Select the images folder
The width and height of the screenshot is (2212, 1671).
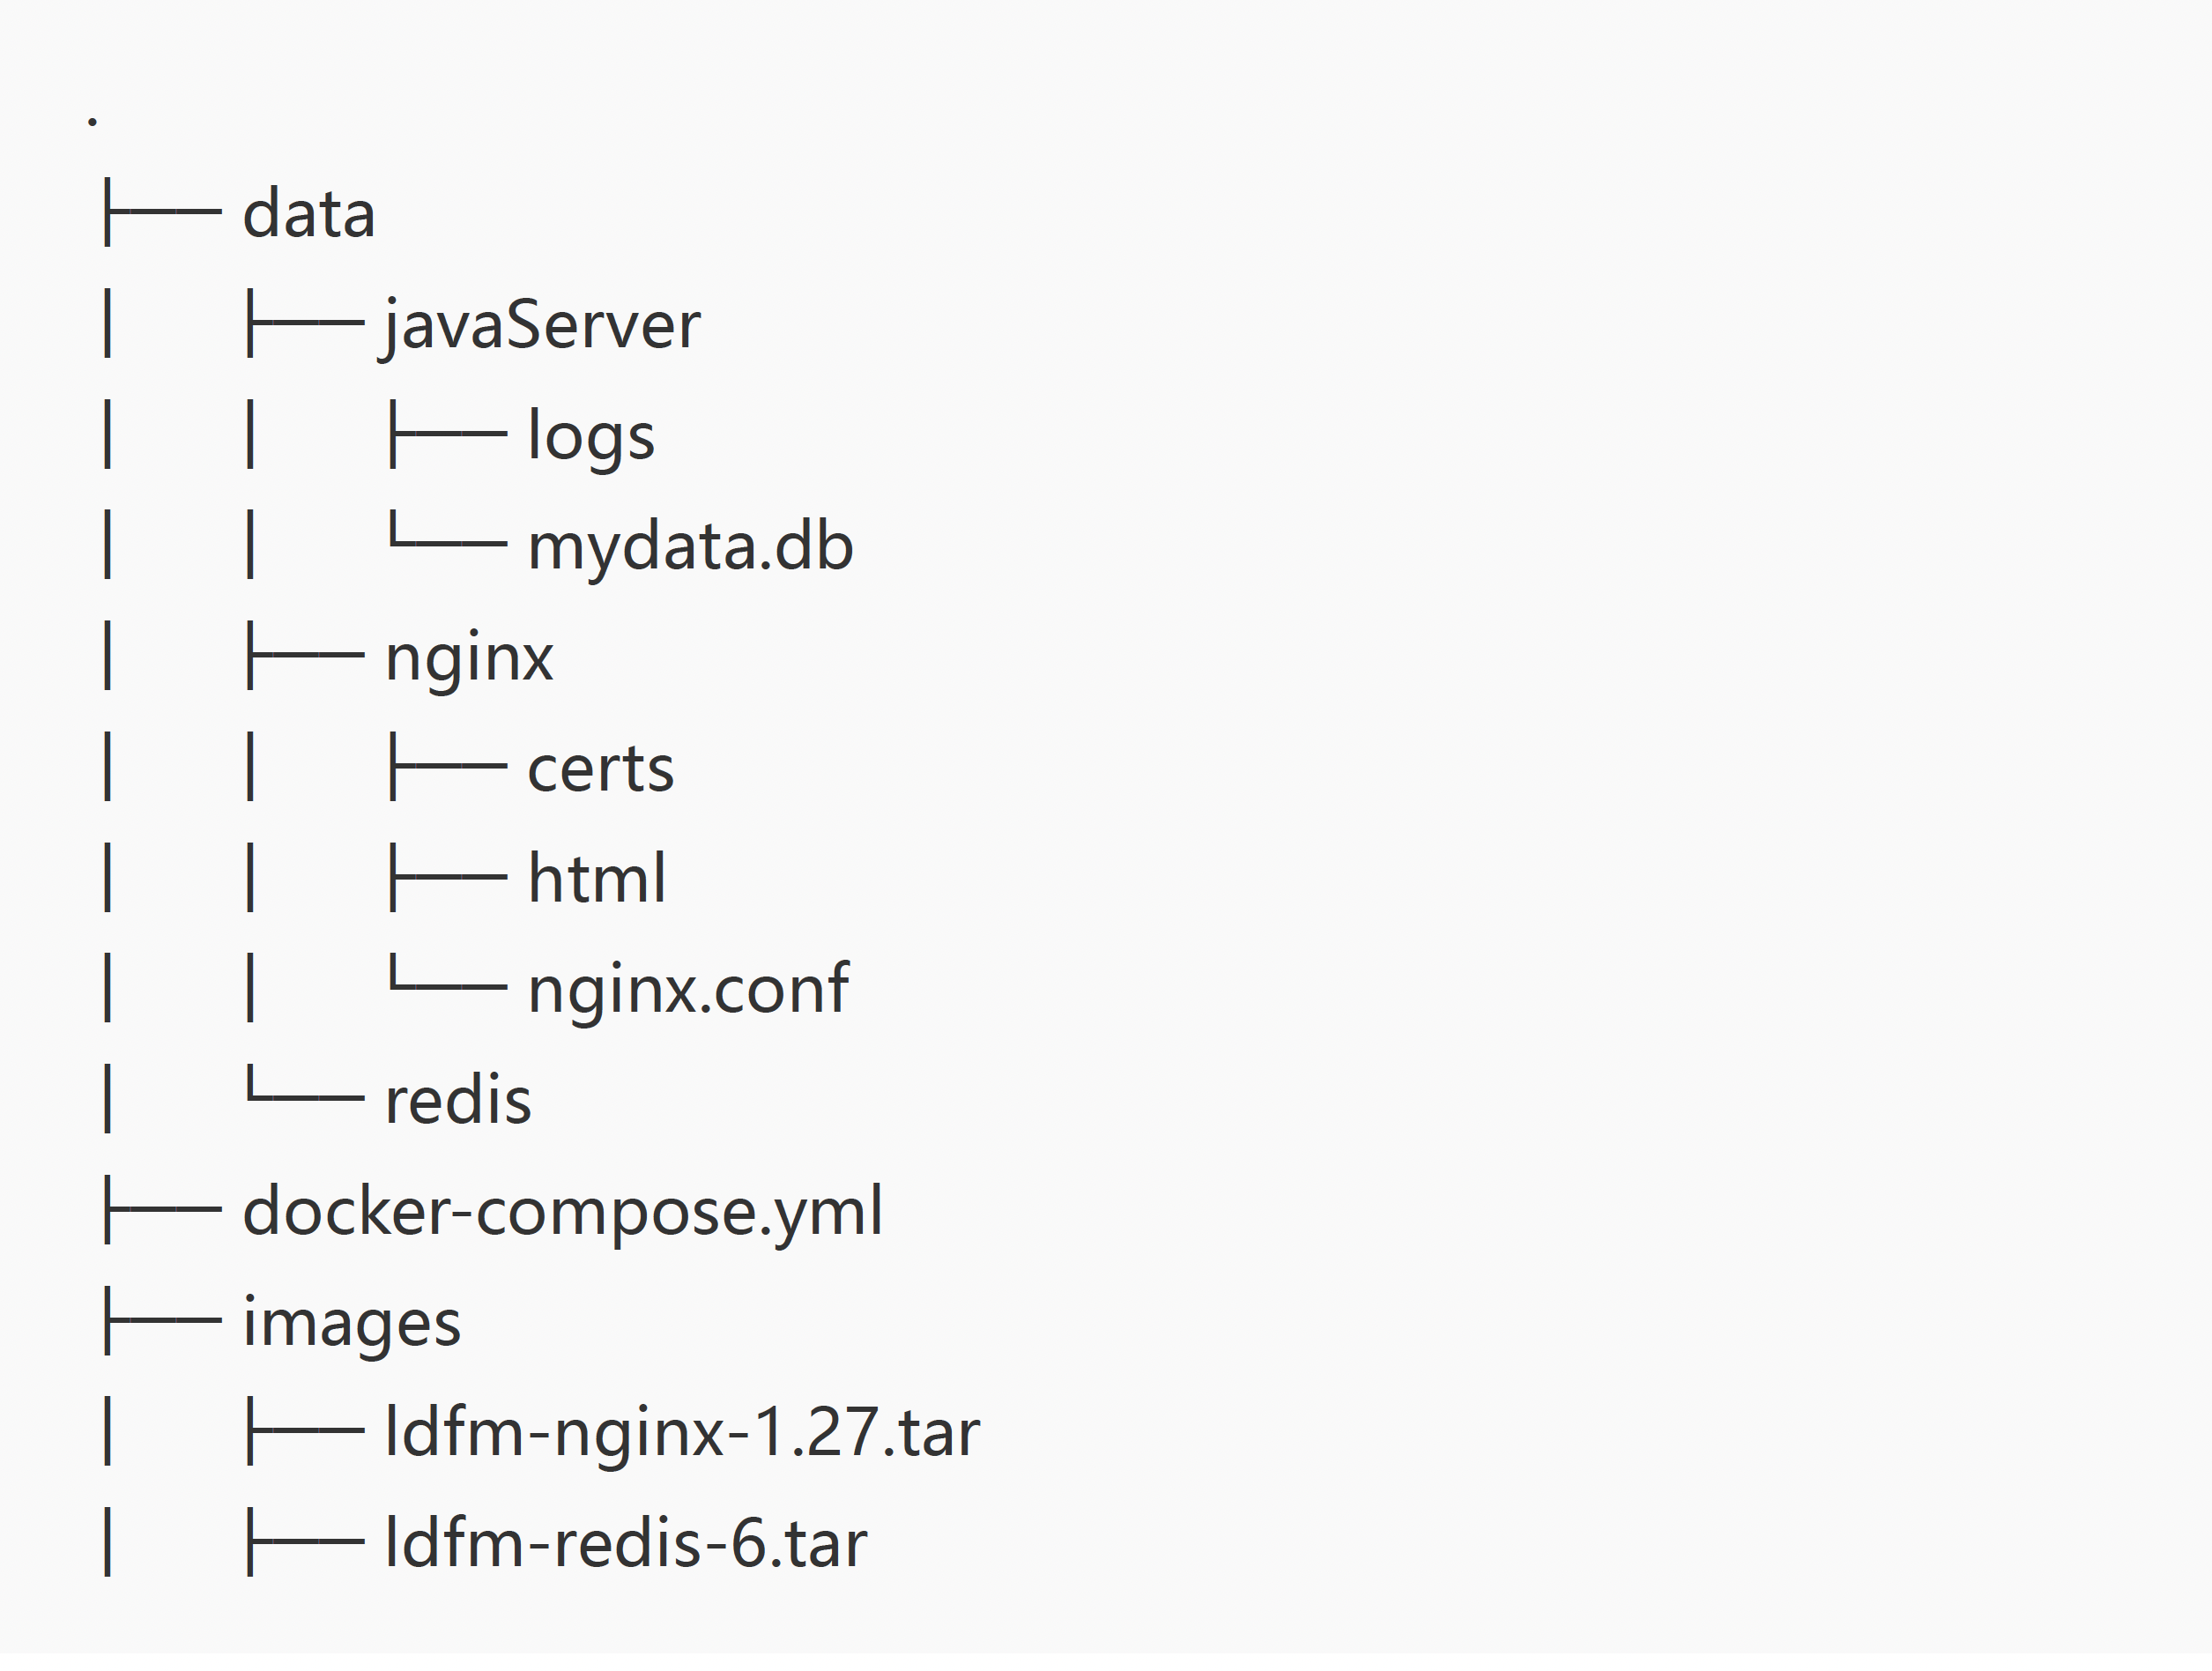(x=351, y=1323)
